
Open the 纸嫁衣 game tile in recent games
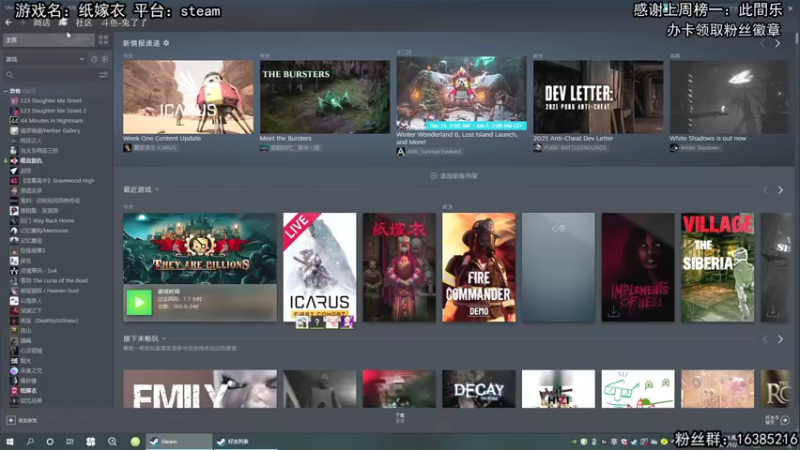click(x=399, y=267)
